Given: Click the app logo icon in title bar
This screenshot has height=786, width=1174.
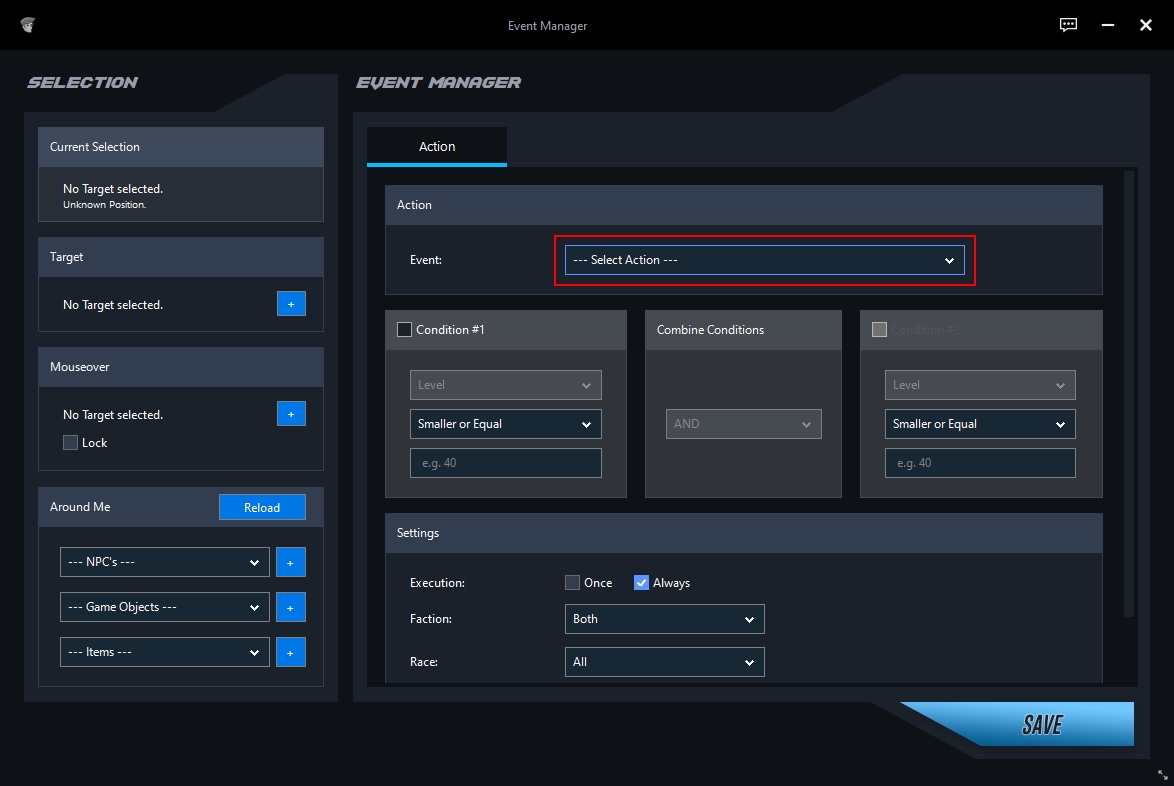Looking at the screenshot, I should (x=28, y=25).
